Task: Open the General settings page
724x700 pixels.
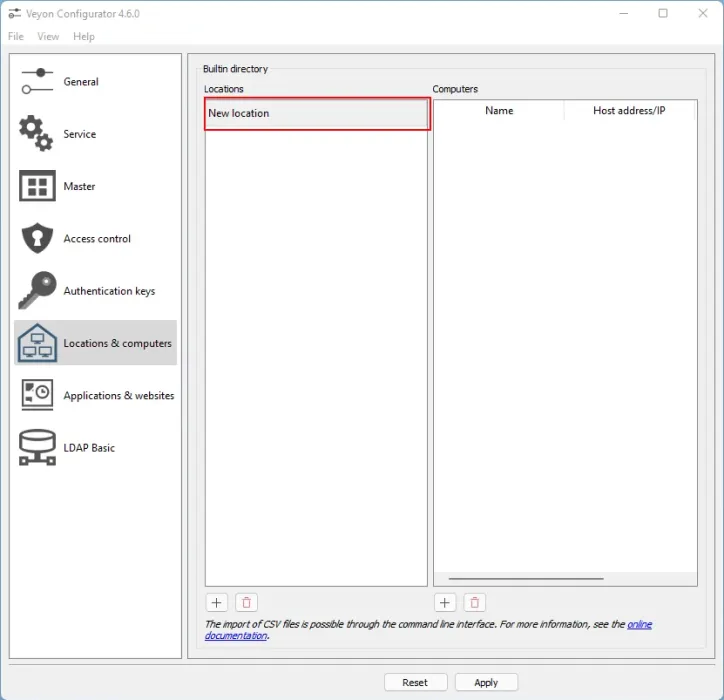Action: coord(95,82)
